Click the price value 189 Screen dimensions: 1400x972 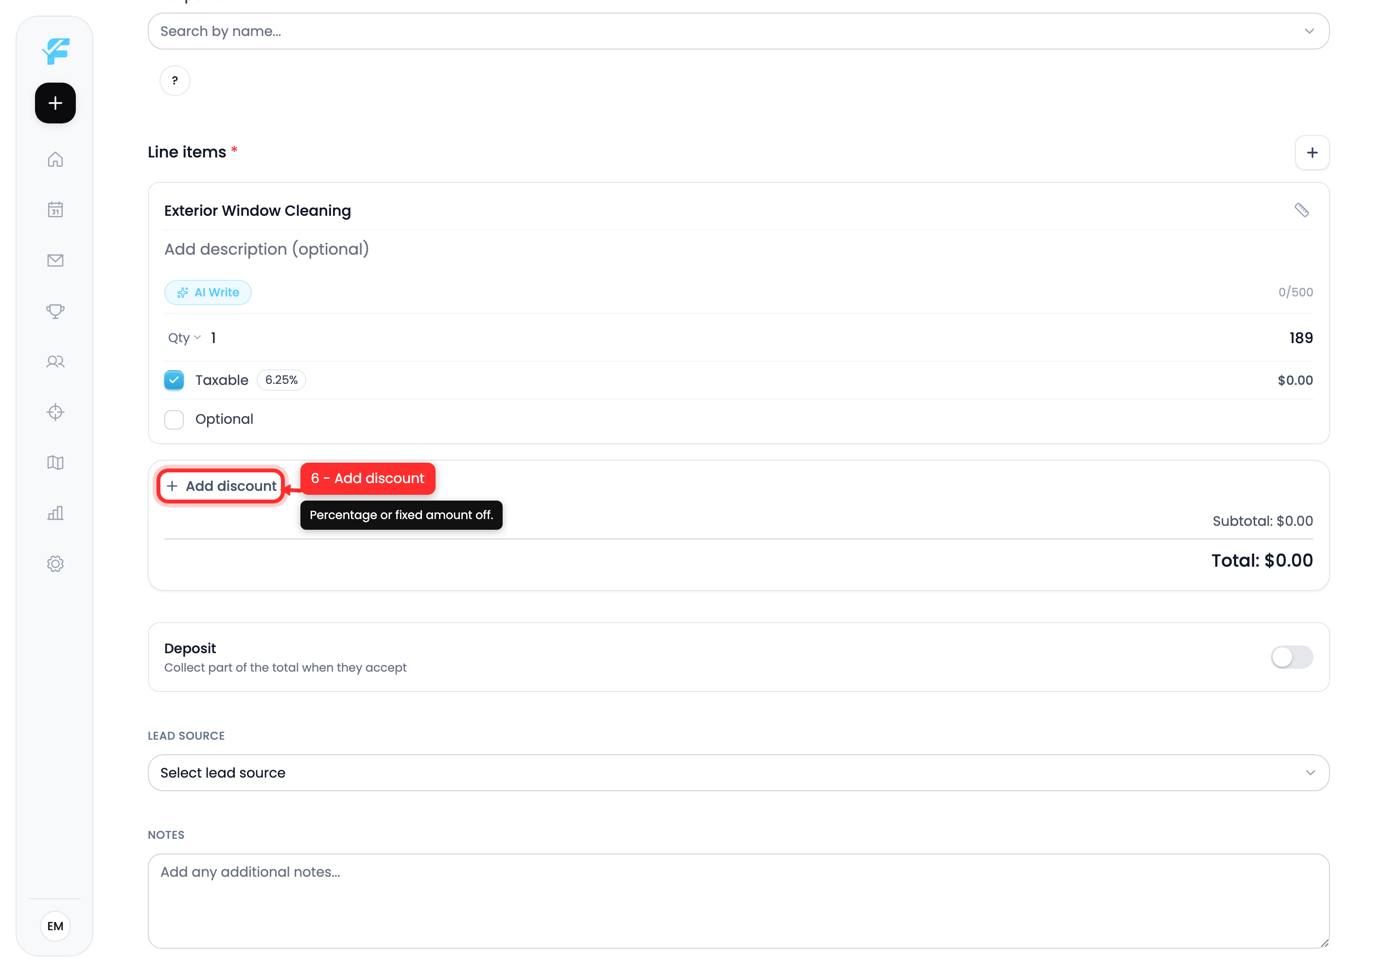pyautogui.click(x=1301, y=338)
